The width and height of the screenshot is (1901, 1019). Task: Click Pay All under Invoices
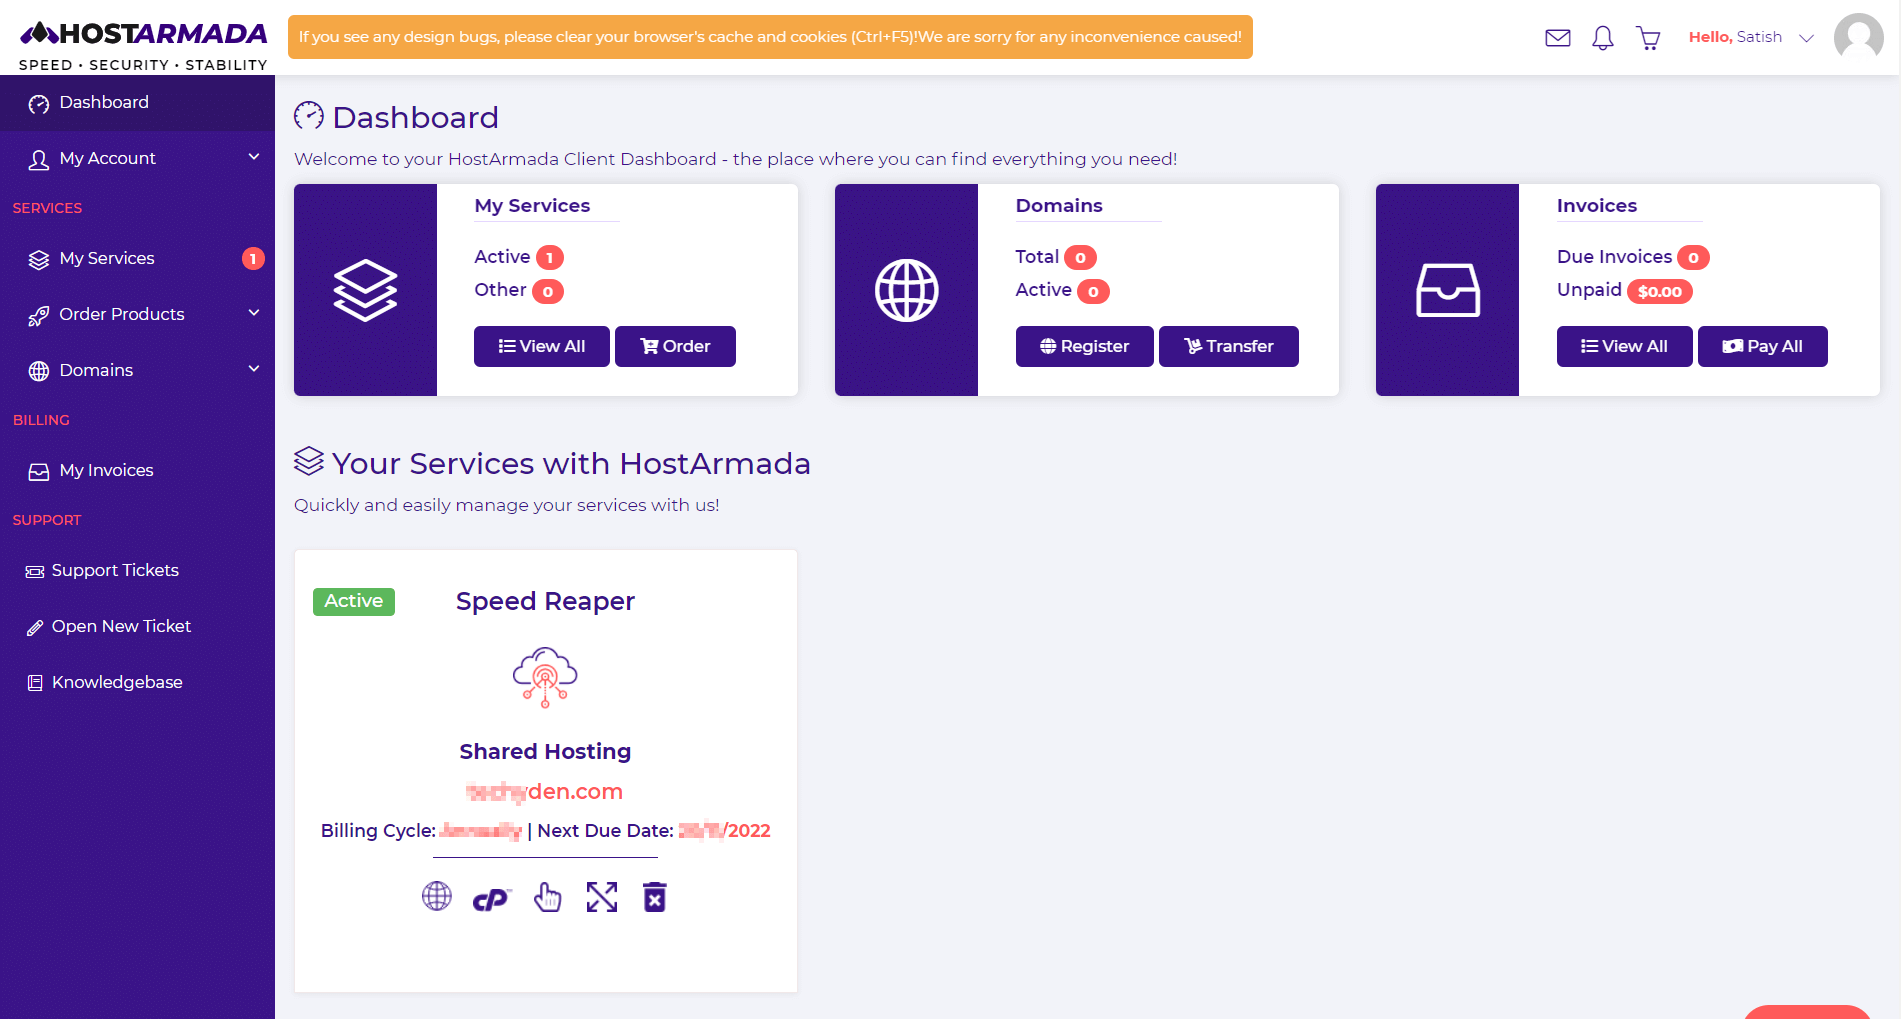[1762, 346]
